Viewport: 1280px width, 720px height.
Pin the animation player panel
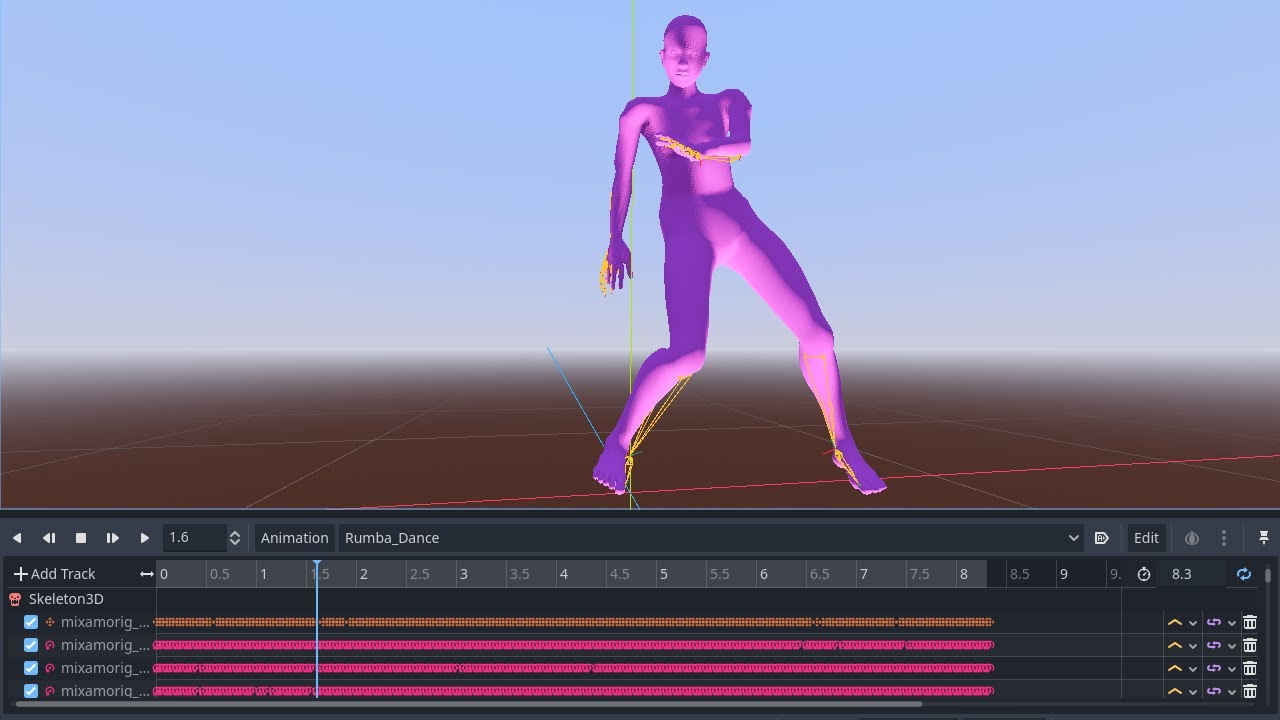[1264, 538]
